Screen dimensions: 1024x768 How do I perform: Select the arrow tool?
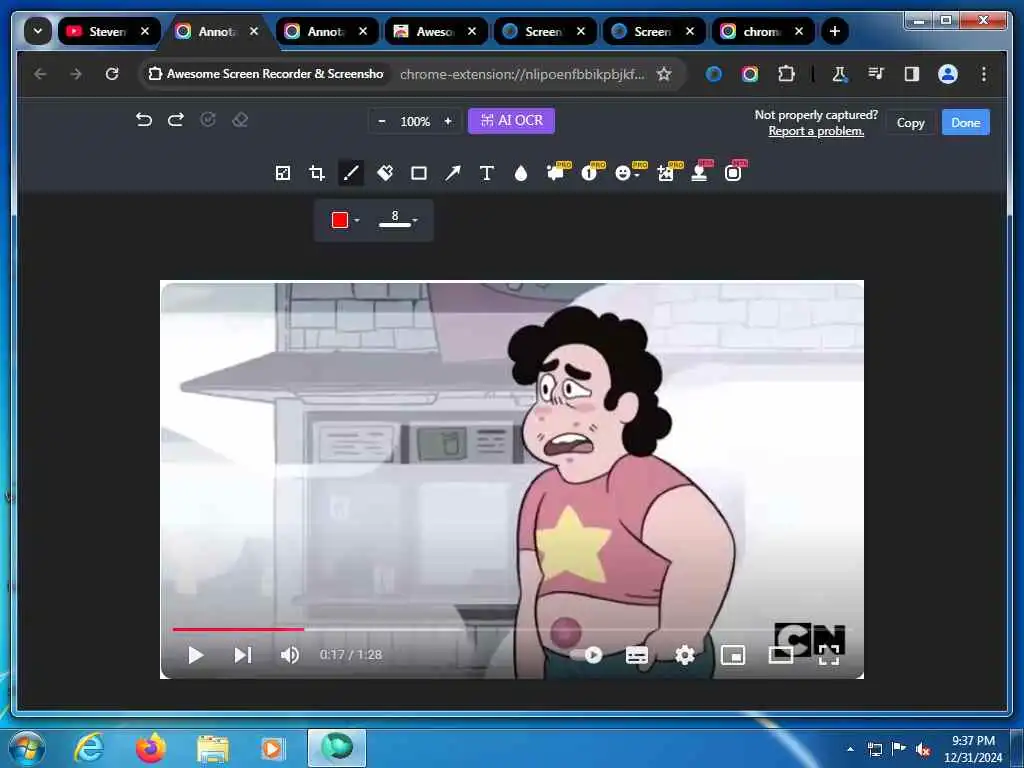pos(453,173)
